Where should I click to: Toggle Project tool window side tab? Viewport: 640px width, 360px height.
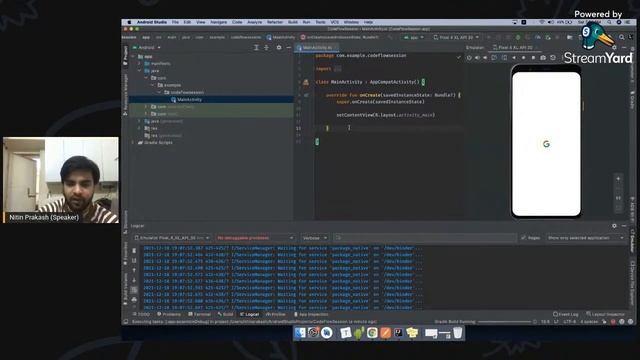[x=125, y=56]
